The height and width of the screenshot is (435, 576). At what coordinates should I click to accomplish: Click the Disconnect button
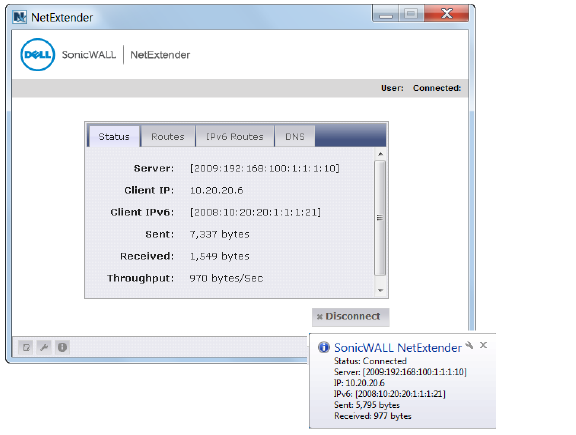(350, 317)
